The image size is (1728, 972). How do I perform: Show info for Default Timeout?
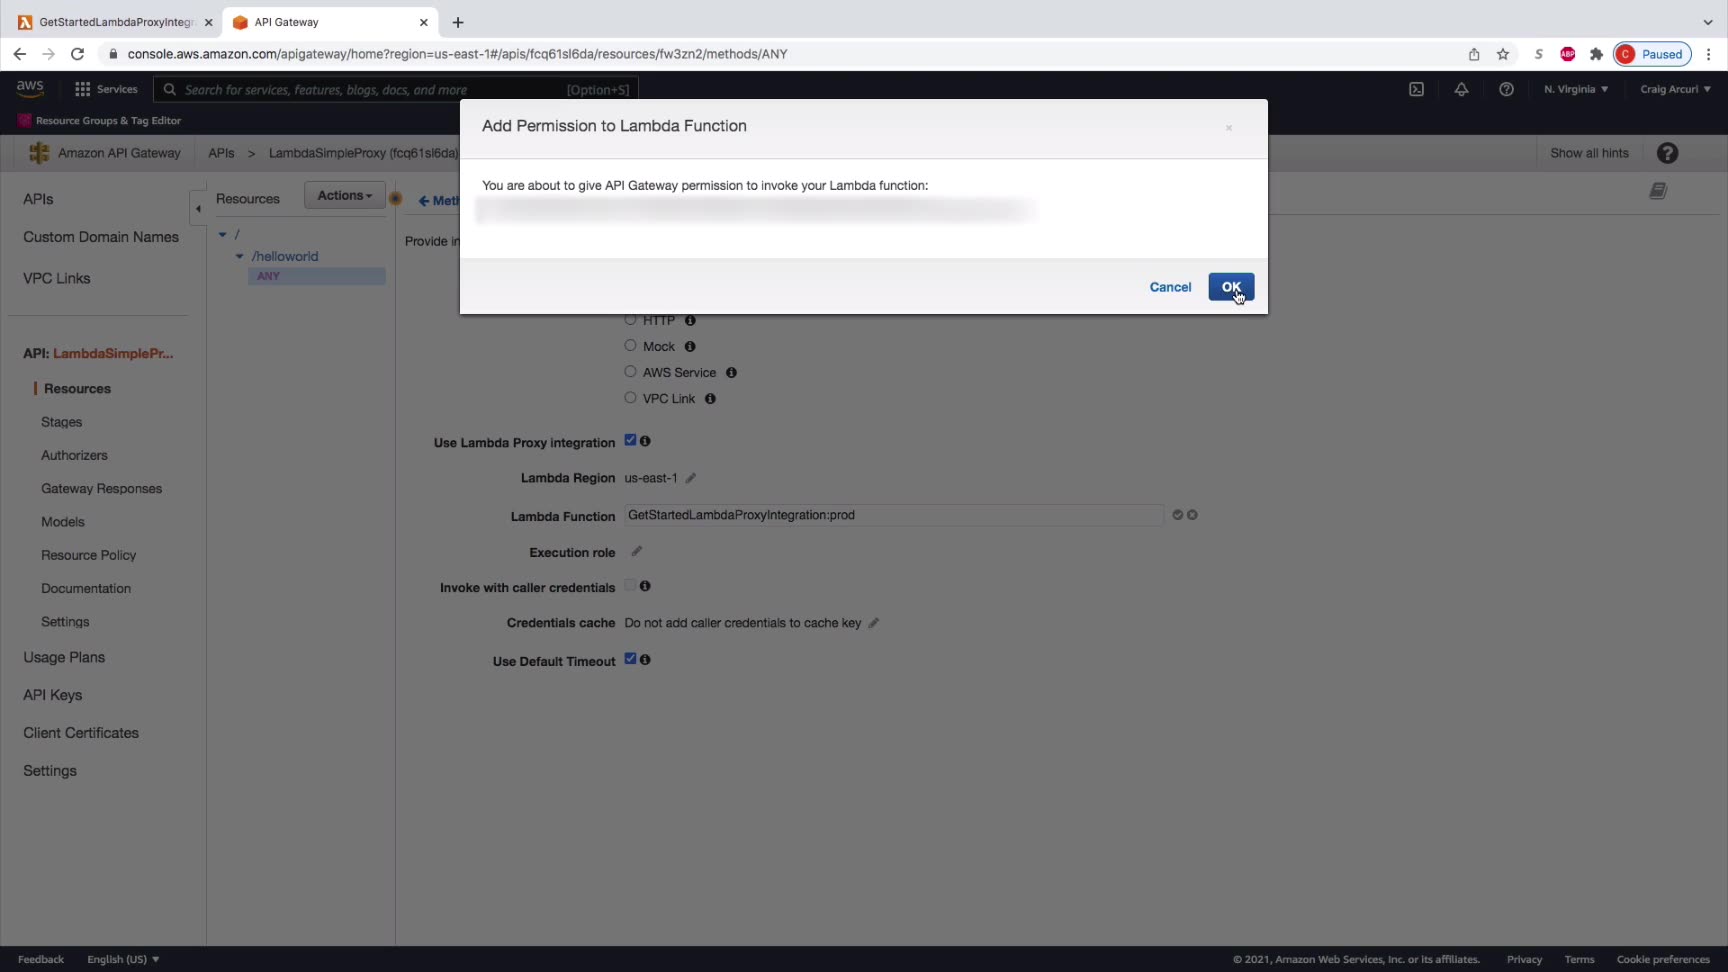coord(645,660)
